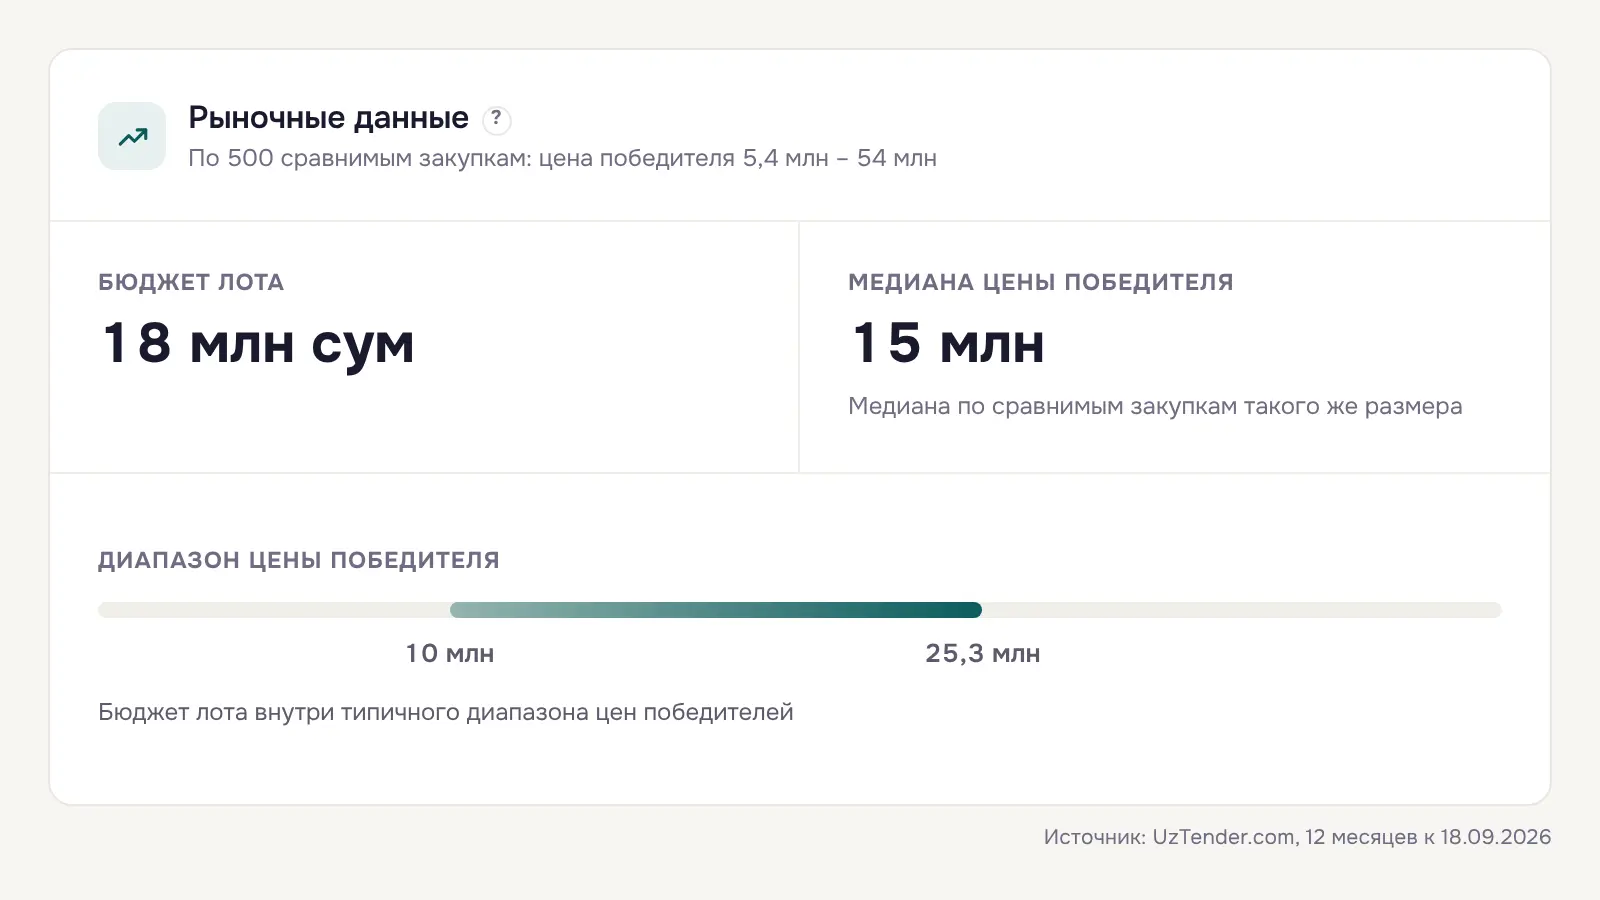Click the '15 млн' median value
1600x900 pixels.
[x=948, y=343]
